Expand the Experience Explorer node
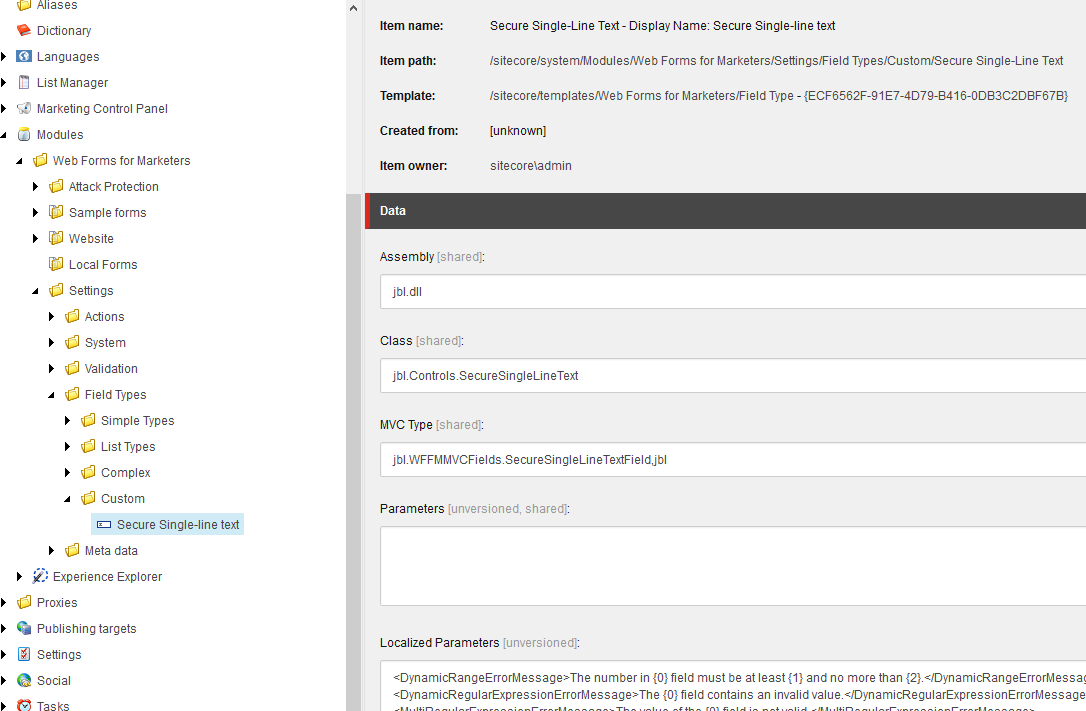Image resolution: width=1086 pixels, height=711 pixels. 19,576
